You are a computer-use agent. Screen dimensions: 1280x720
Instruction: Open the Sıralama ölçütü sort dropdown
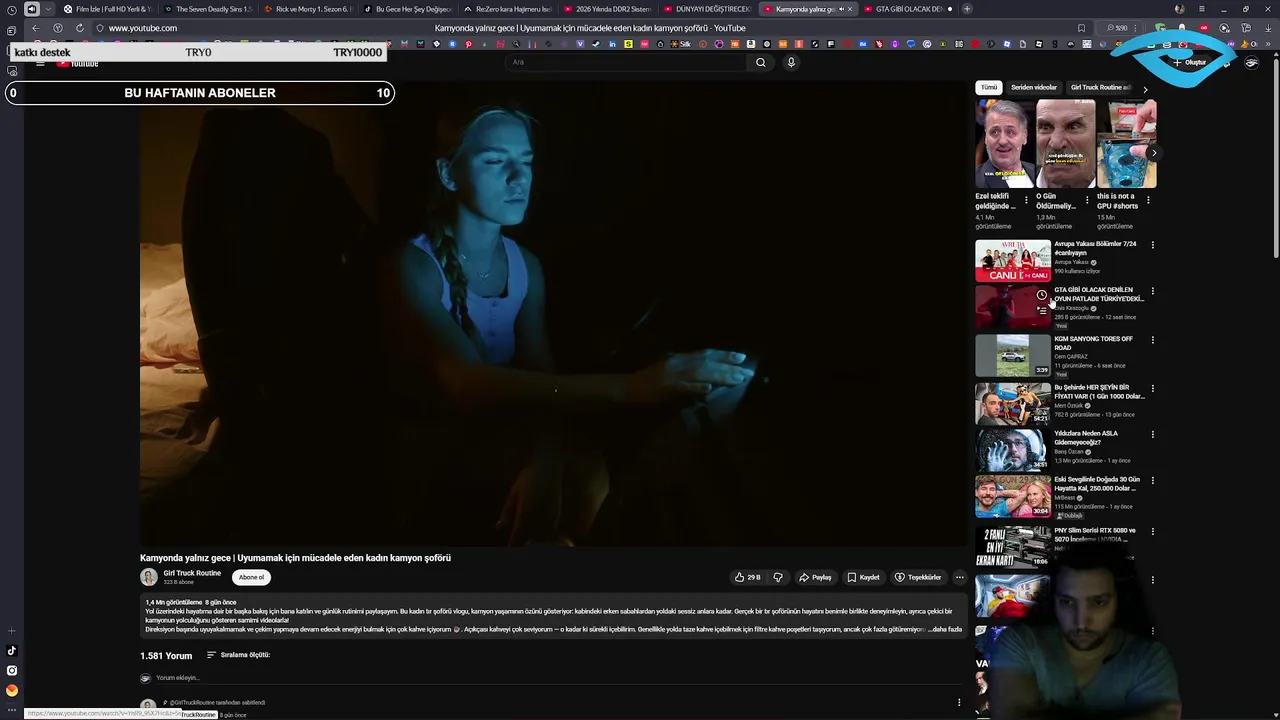[x=238, y=655]
